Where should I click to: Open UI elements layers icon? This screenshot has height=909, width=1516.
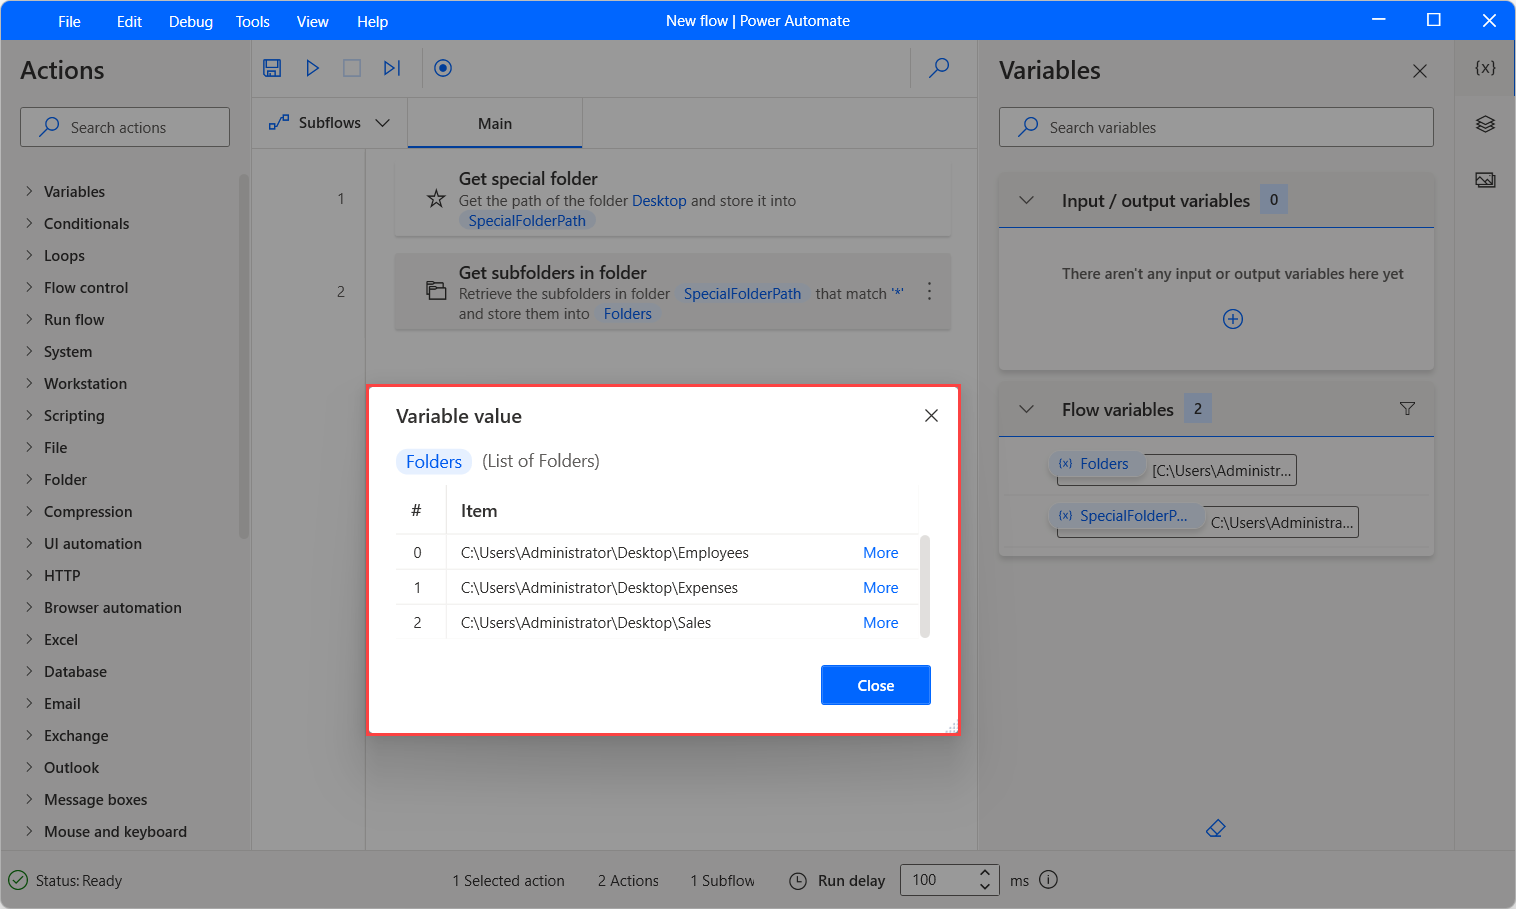coord(1485,124)
